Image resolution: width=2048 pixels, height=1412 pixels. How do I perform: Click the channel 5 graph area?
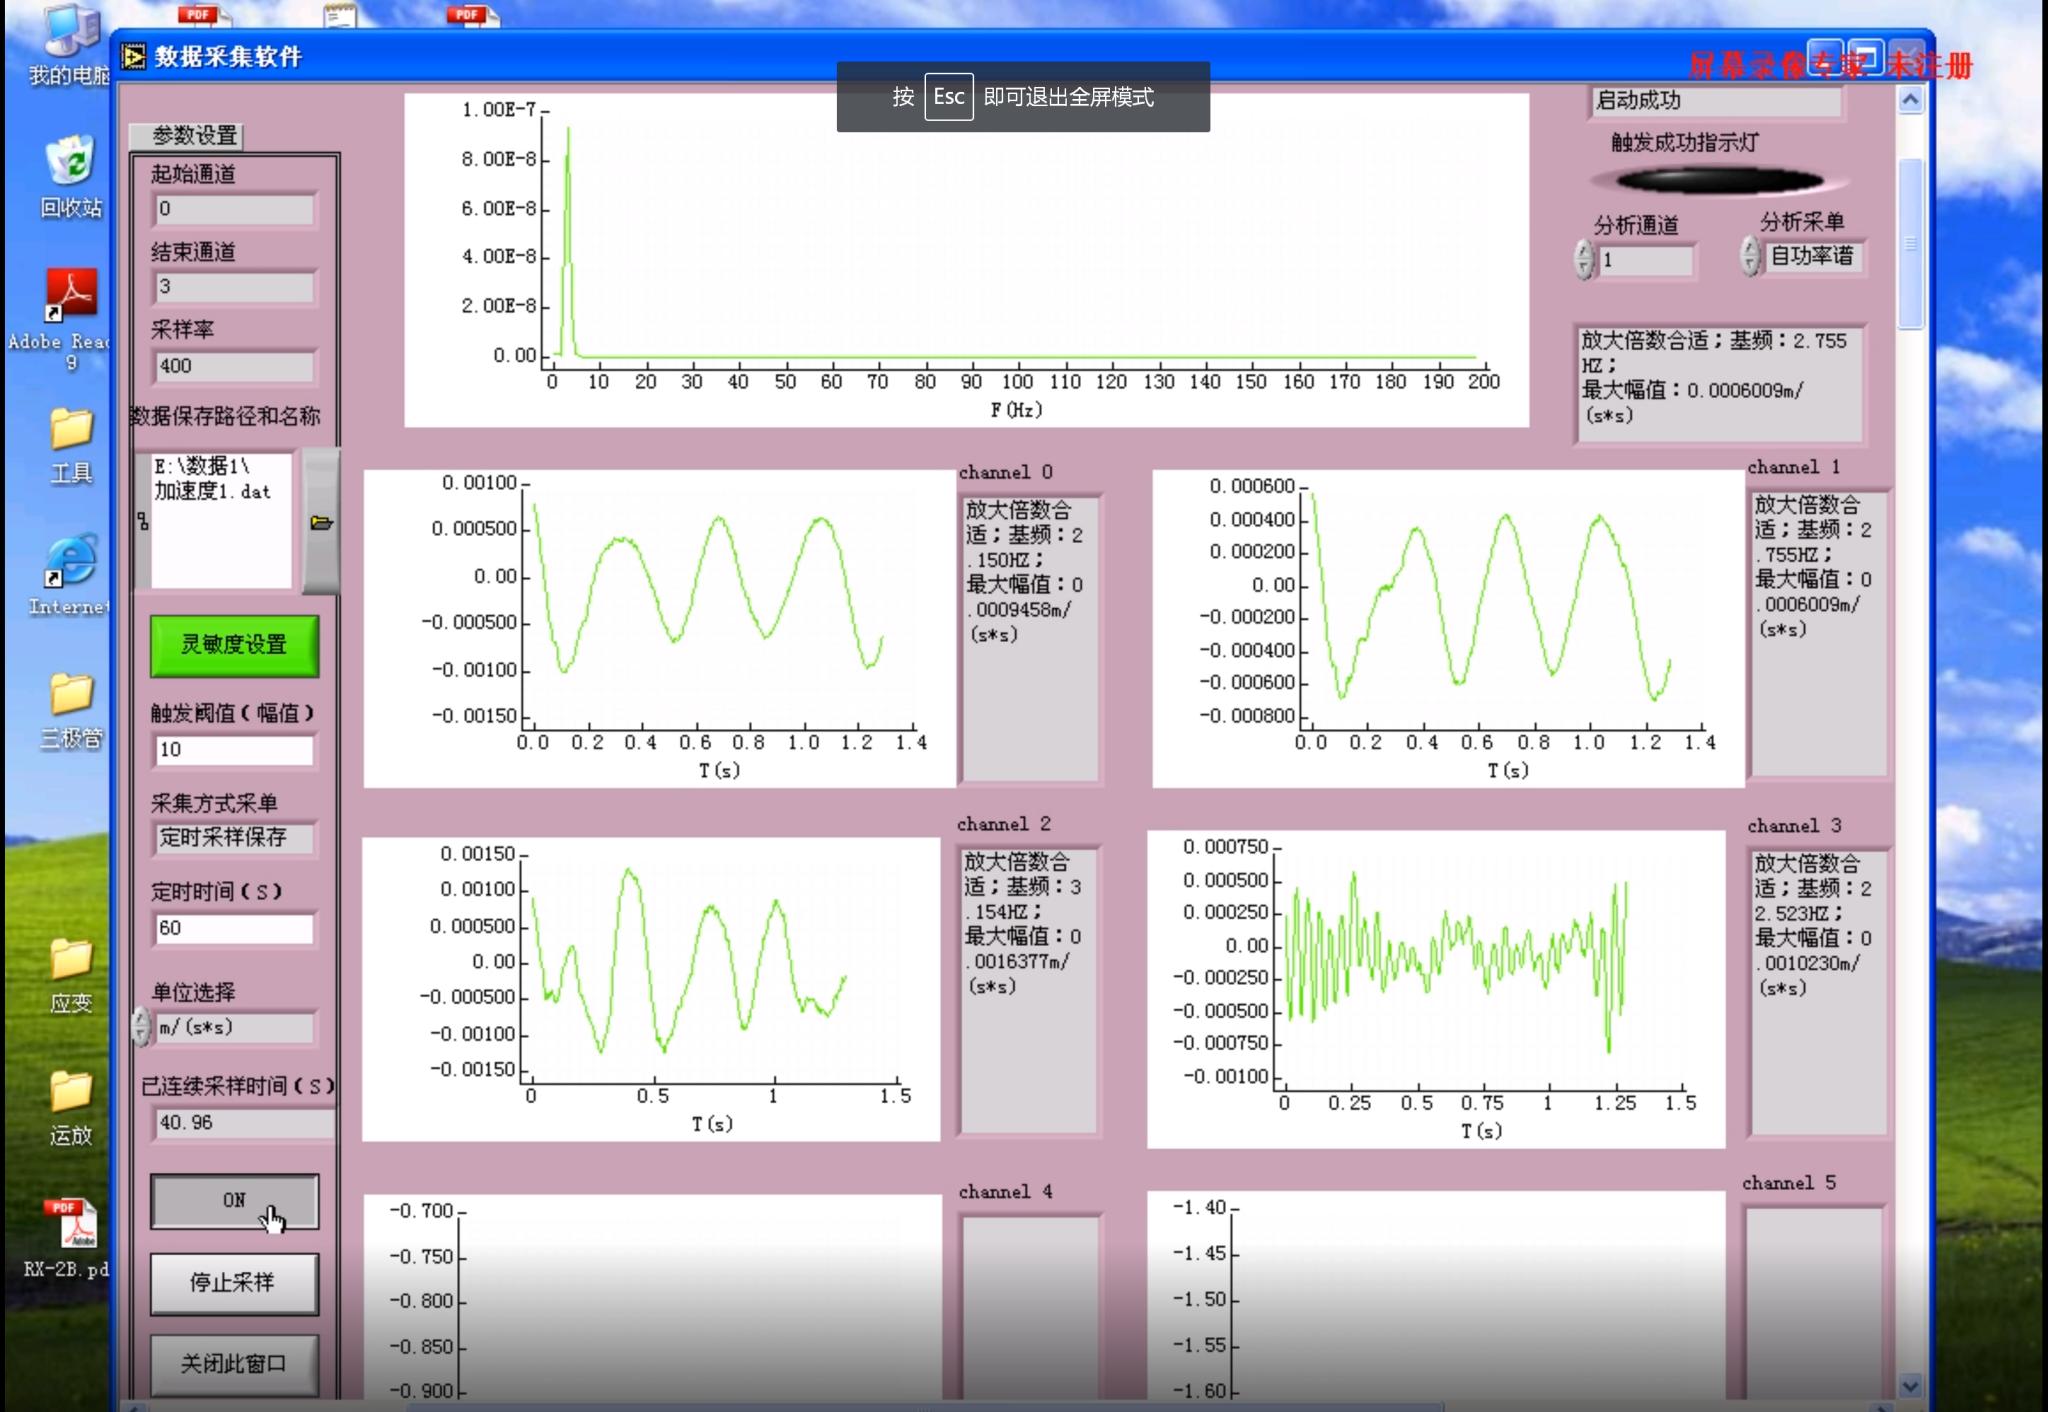tap(1436, 1294)
